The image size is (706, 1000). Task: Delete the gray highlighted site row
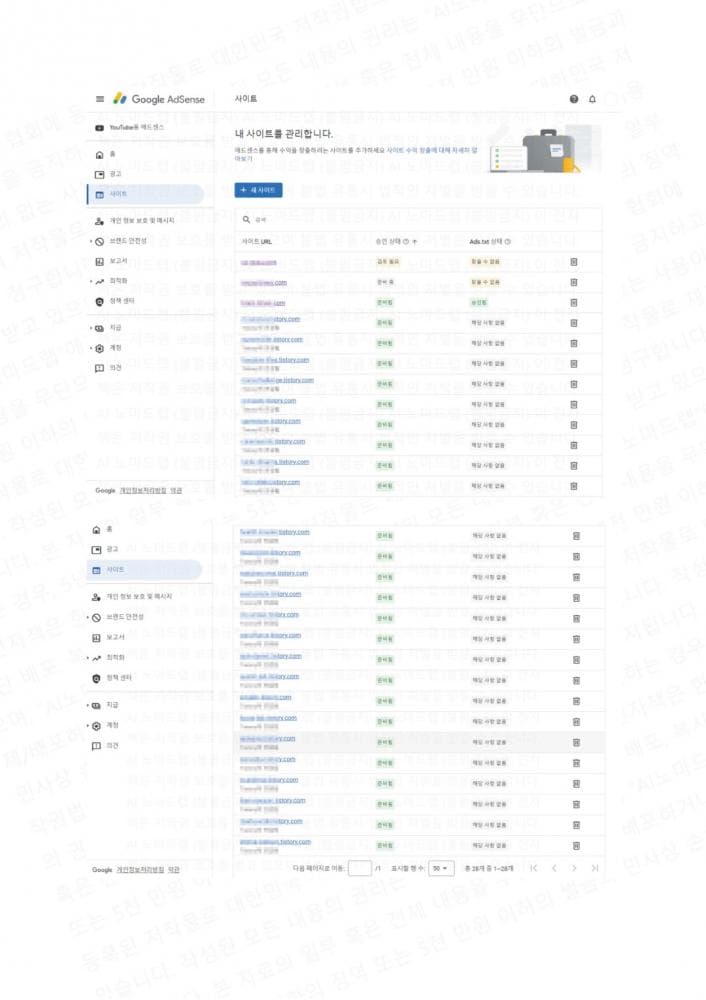[x=576, y=742]
